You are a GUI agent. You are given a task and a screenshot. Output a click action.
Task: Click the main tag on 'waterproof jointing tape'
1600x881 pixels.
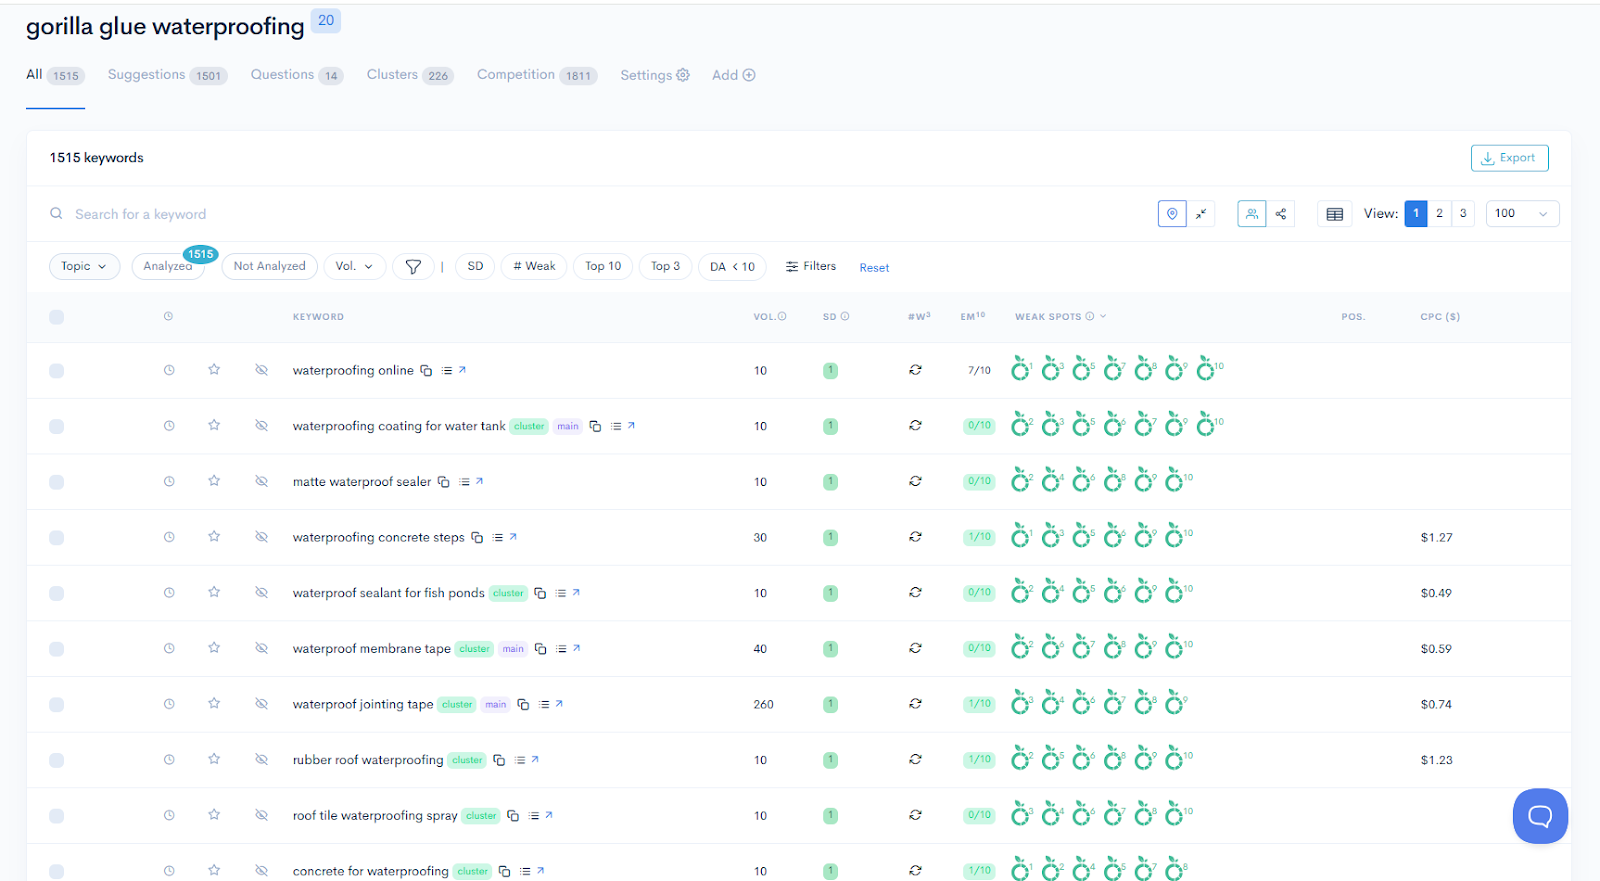(496, 705)
